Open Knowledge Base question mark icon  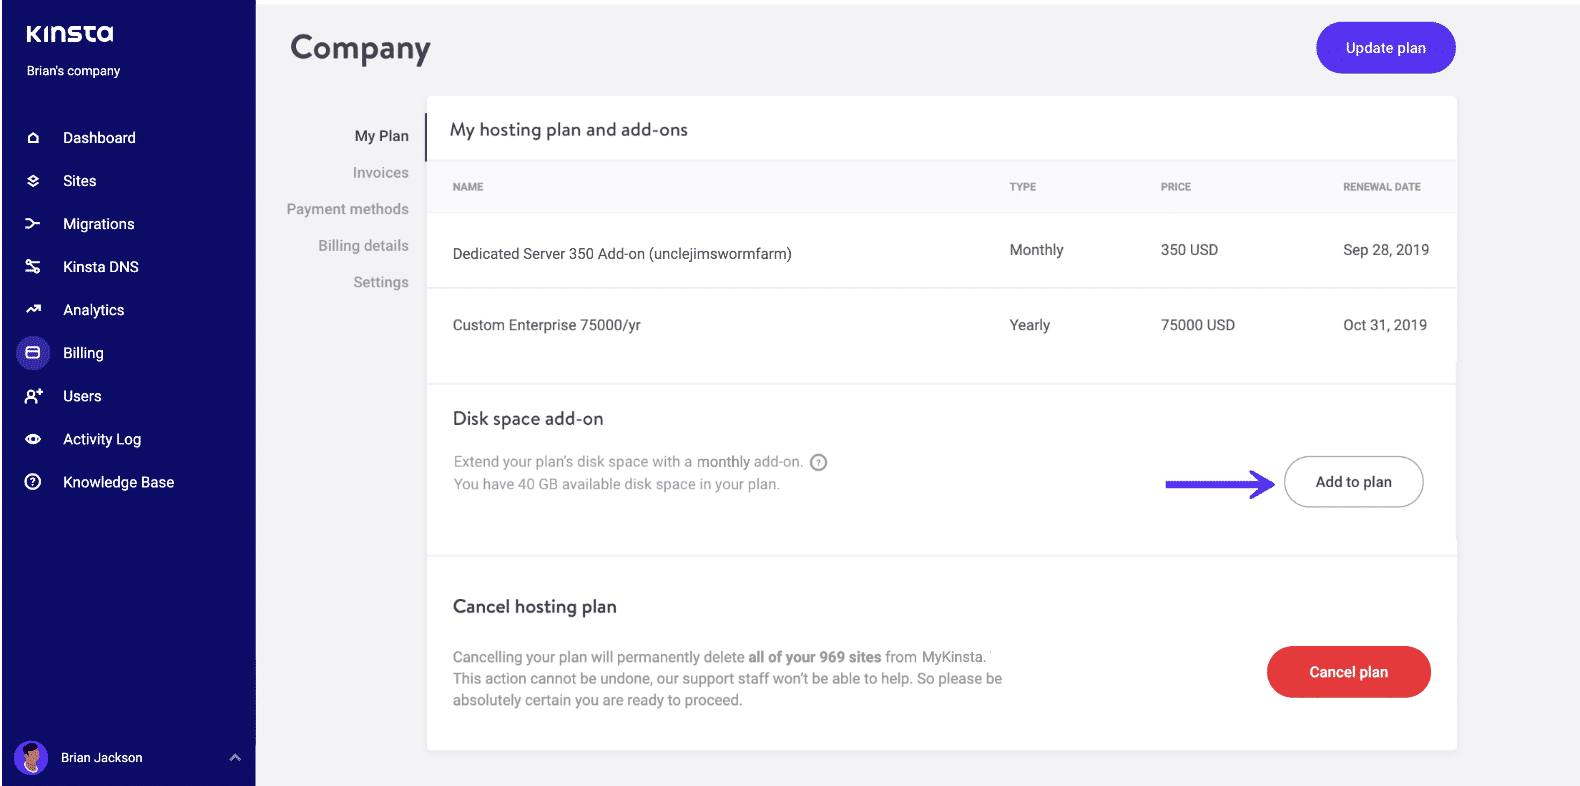tap(33, 482)
